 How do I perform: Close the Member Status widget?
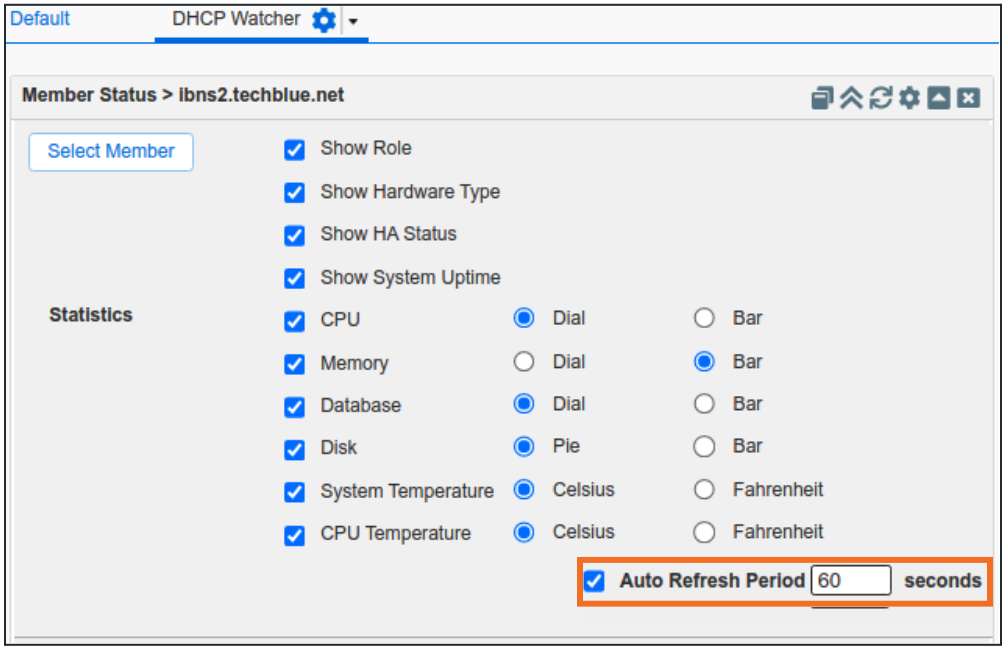pos(966,97)
